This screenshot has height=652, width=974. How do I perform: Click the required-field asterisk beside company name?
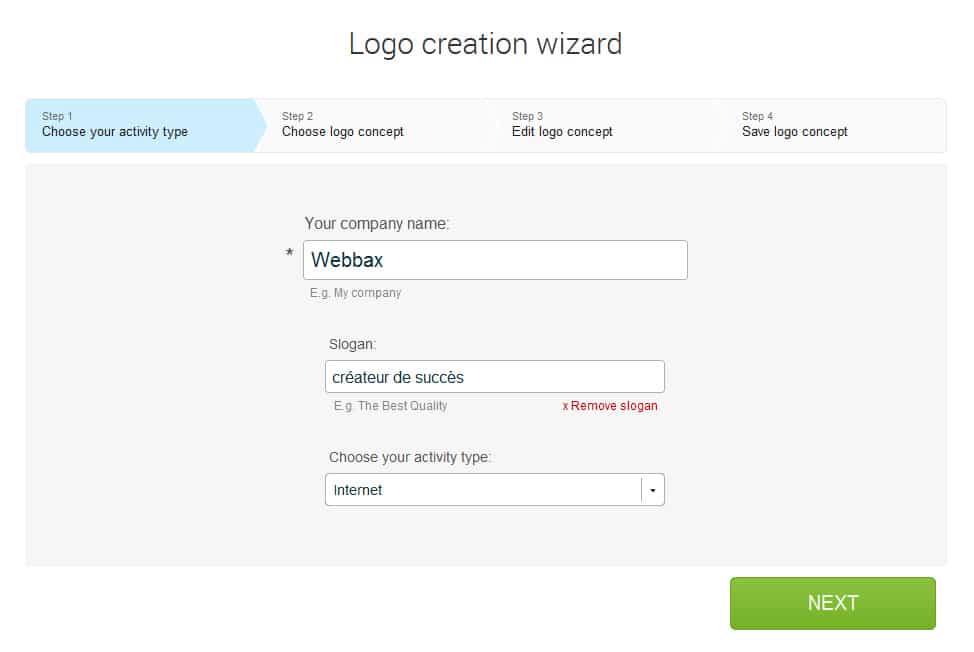click(290, 255)
